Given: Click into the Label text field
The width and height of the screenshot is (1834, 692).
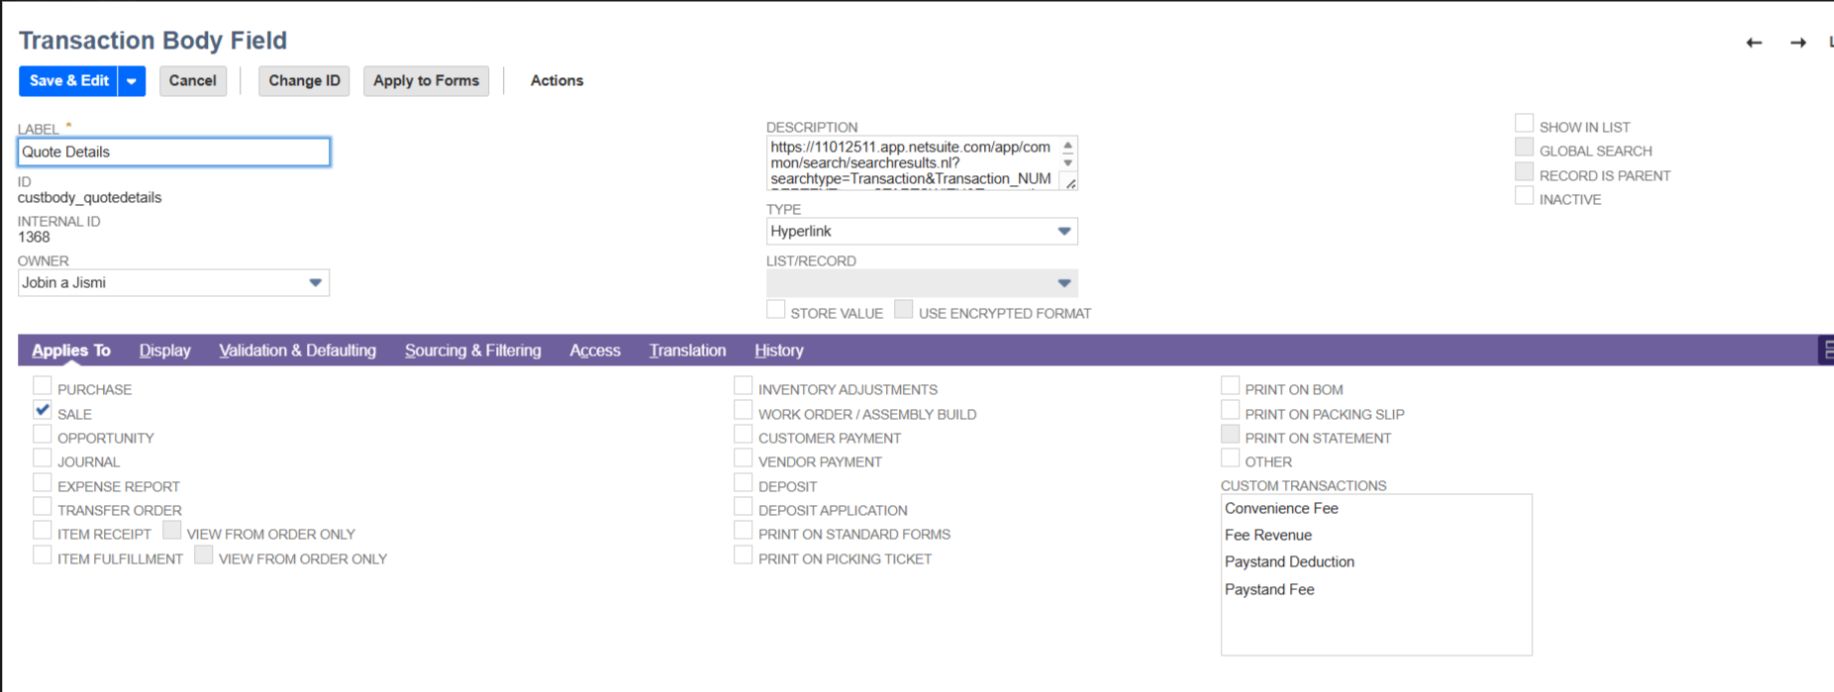Looking at the screenshot, I should pos(173,152).
